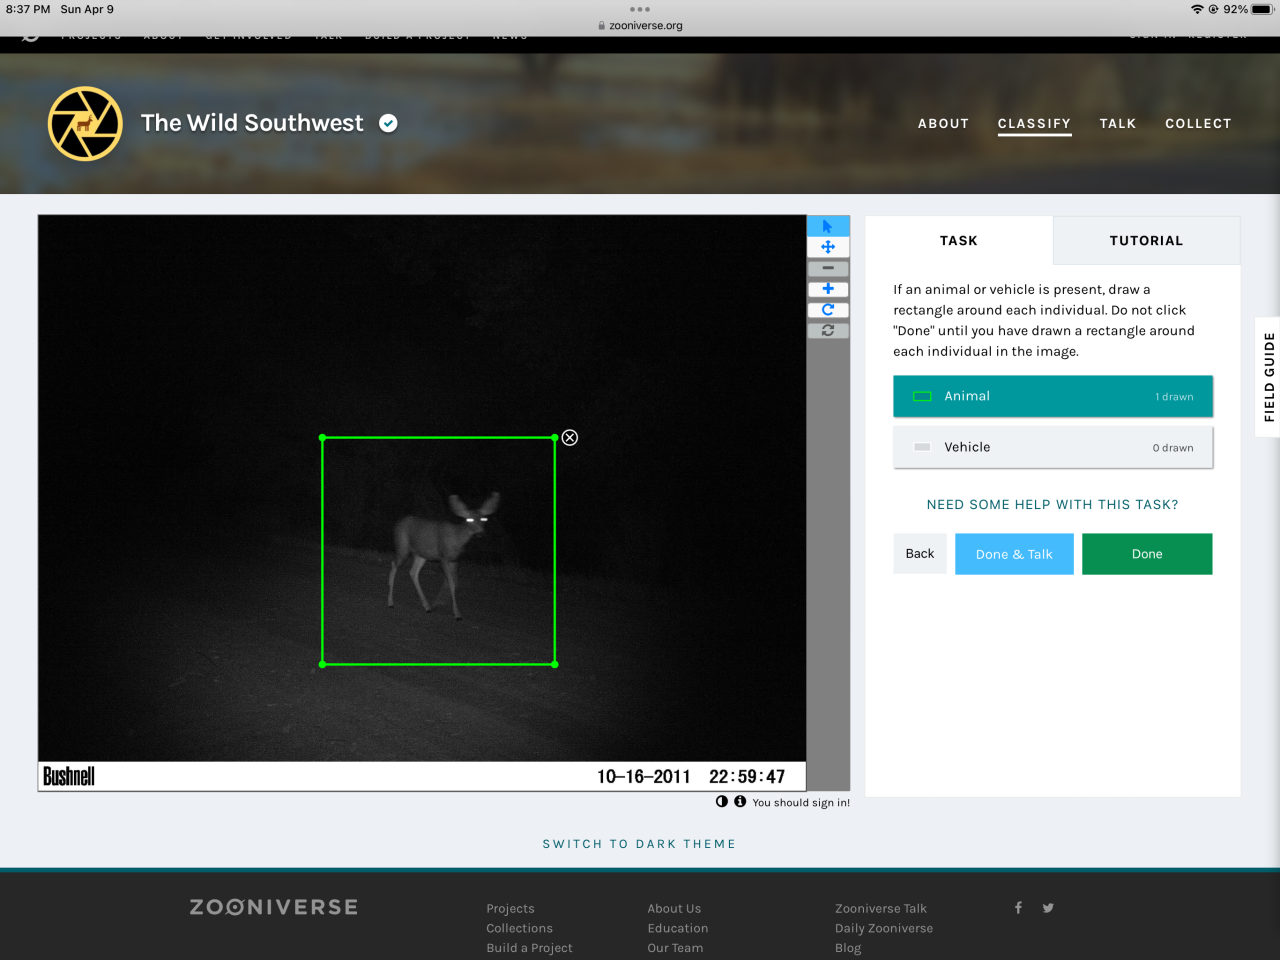Open footer About Us link

click(x=674, y=908)
